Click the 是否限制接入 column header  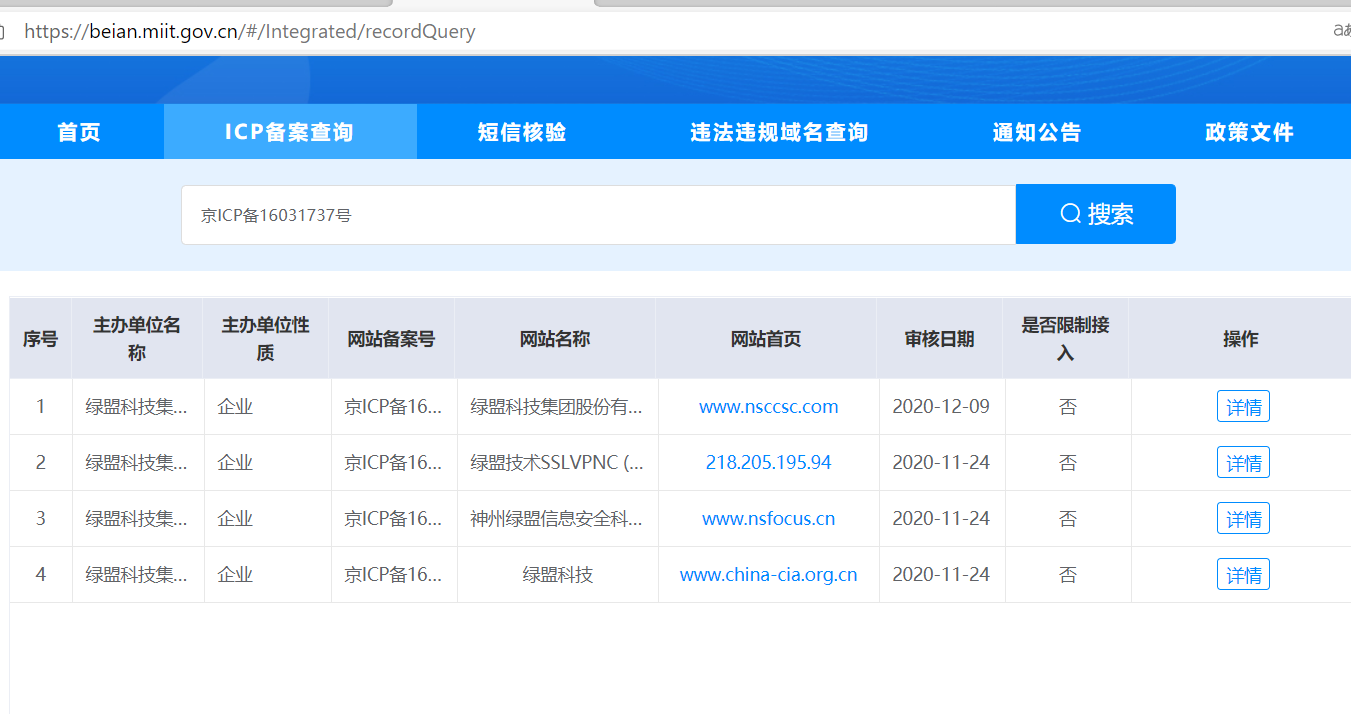(x=1065, y=339)
